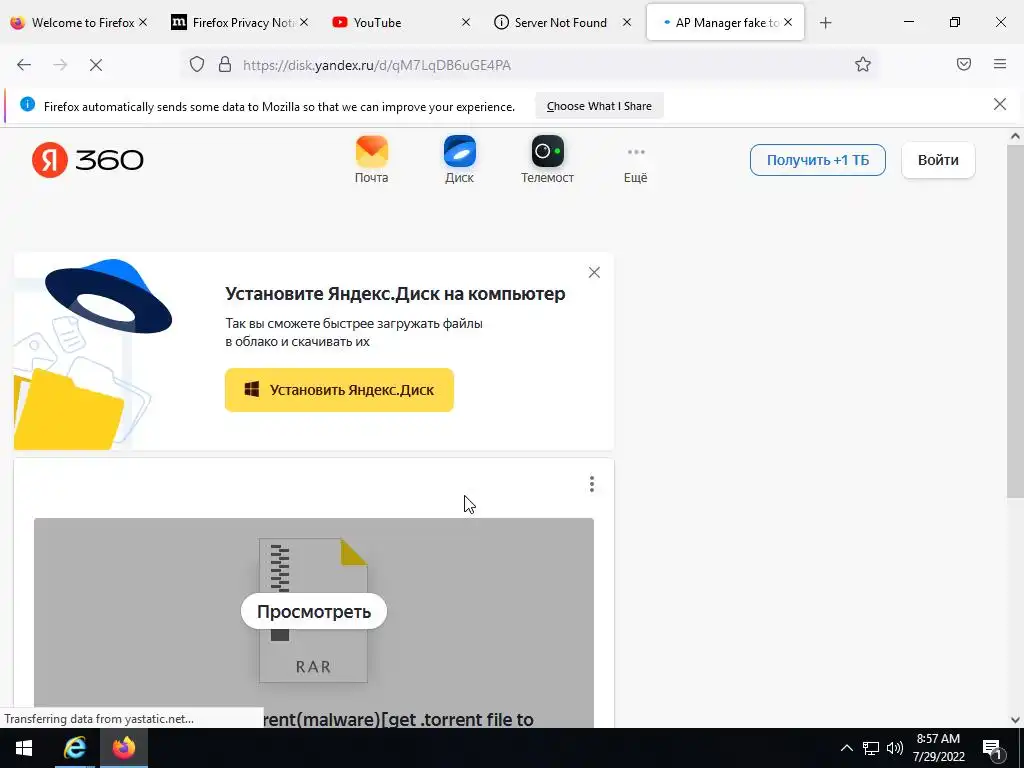1024x768 pixels.
Task: Open the Firefox hamburger menu
Action: pyautogui.click(x=999, y=64)
